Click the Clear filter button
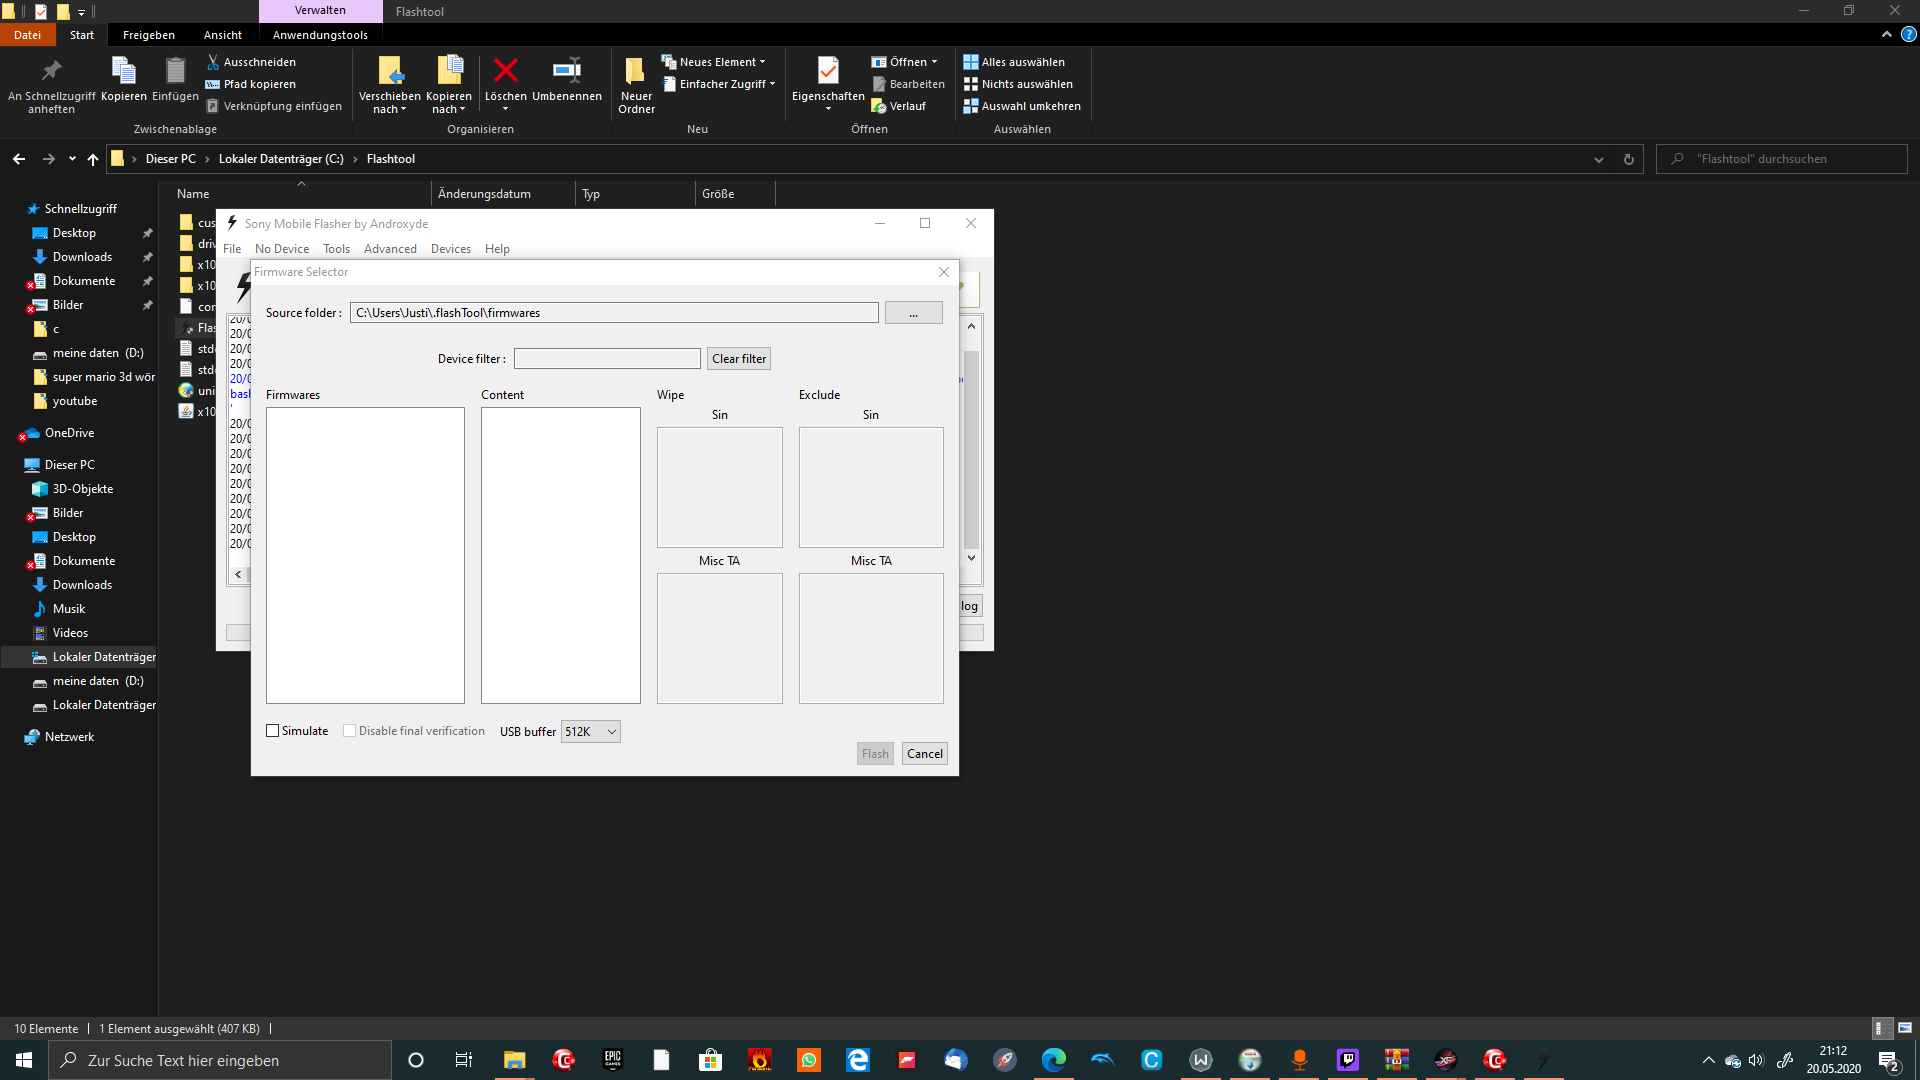Image resolution: width=1920 pixels, height=1080 pixels. [739, 359]
